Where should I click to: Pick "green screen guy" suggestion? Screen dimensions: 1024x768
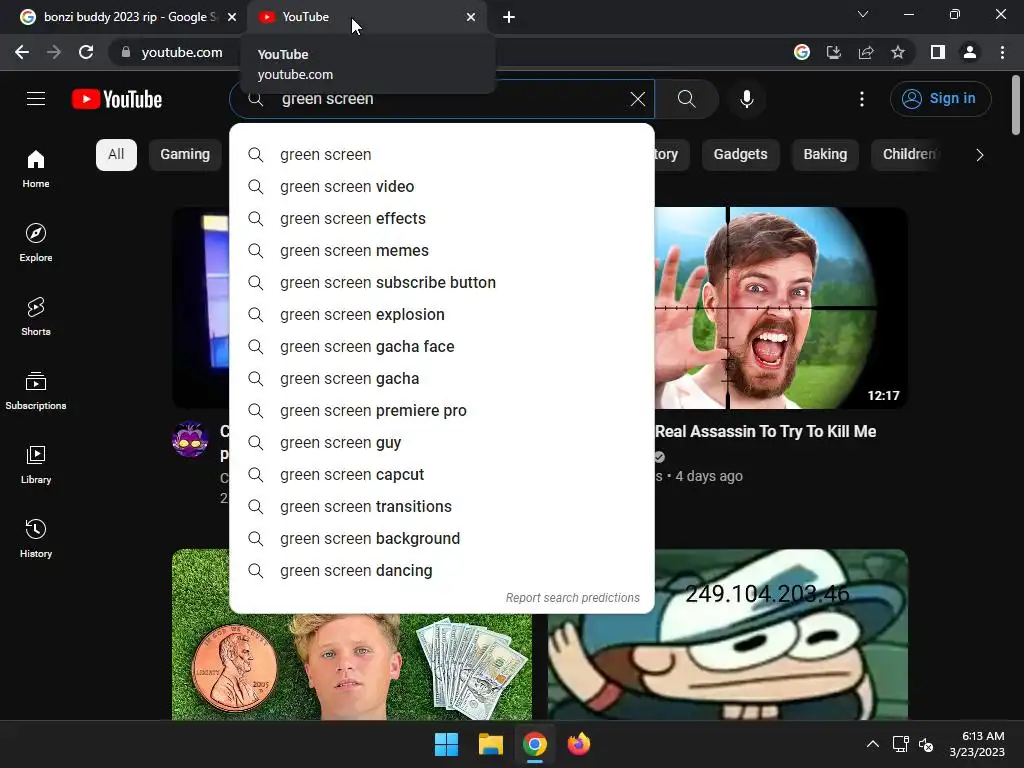(441, 443)
